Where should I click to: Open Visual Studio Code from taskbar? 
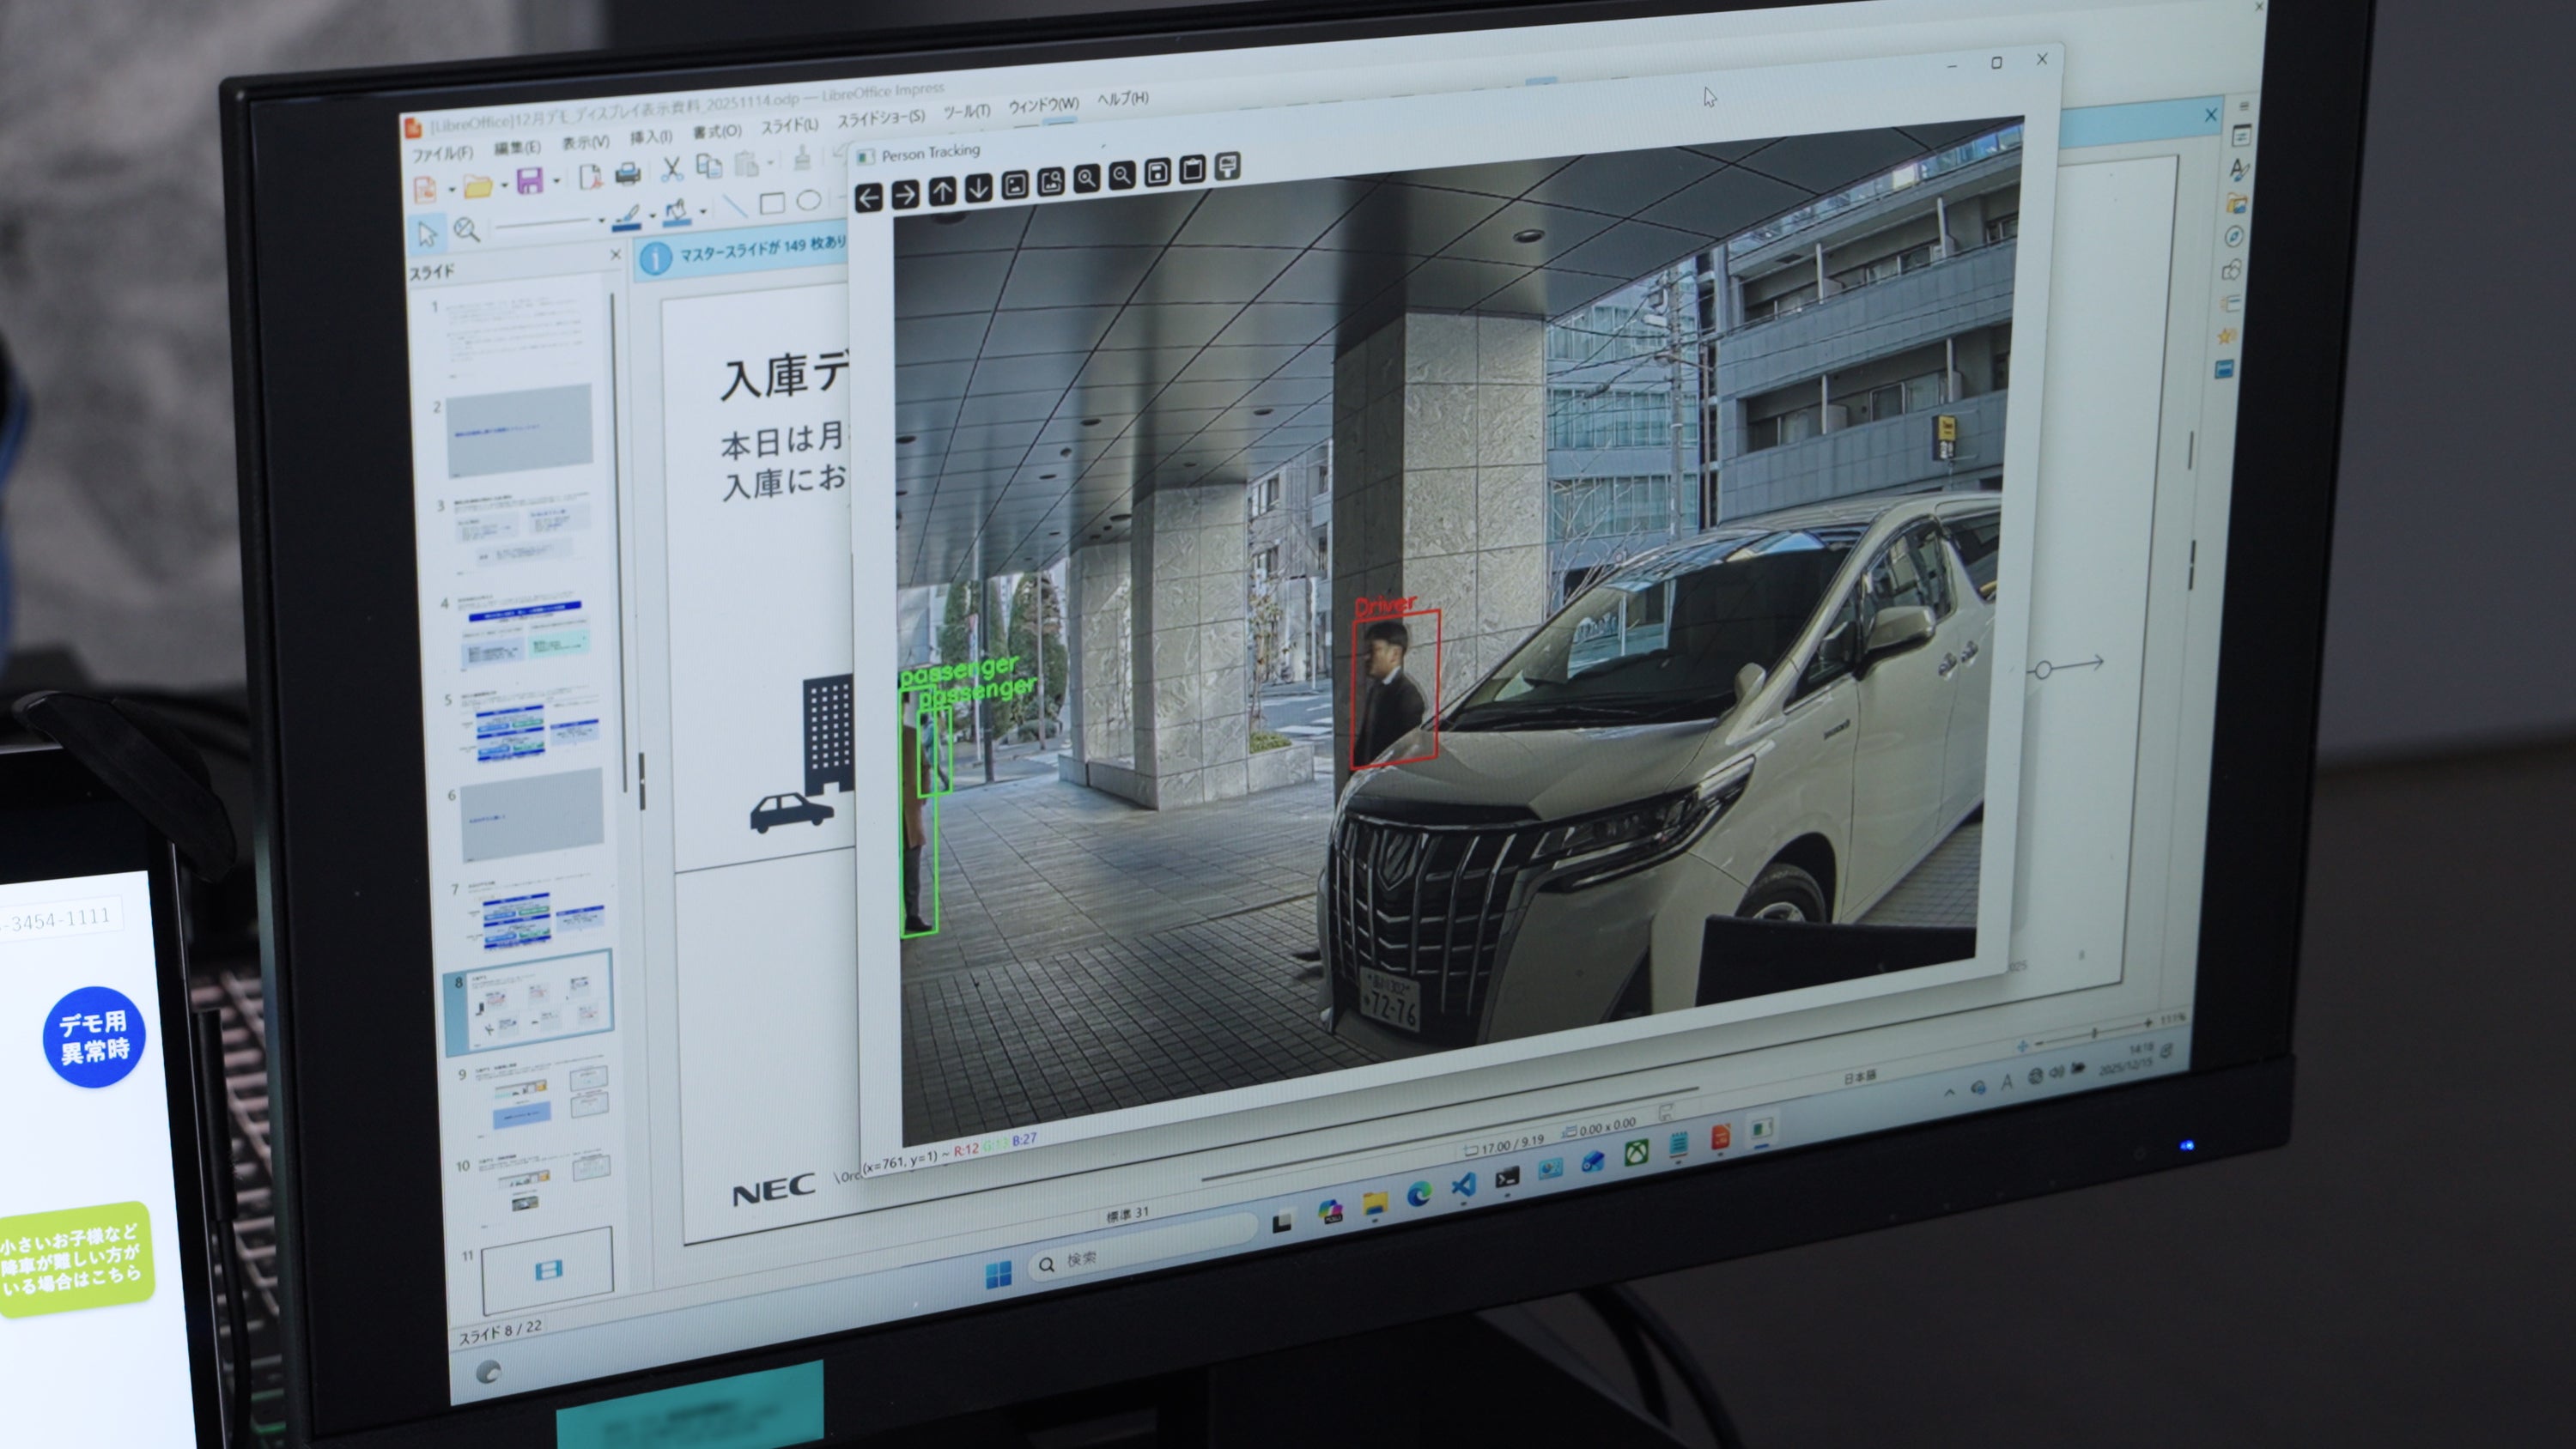(1463, 1186)
